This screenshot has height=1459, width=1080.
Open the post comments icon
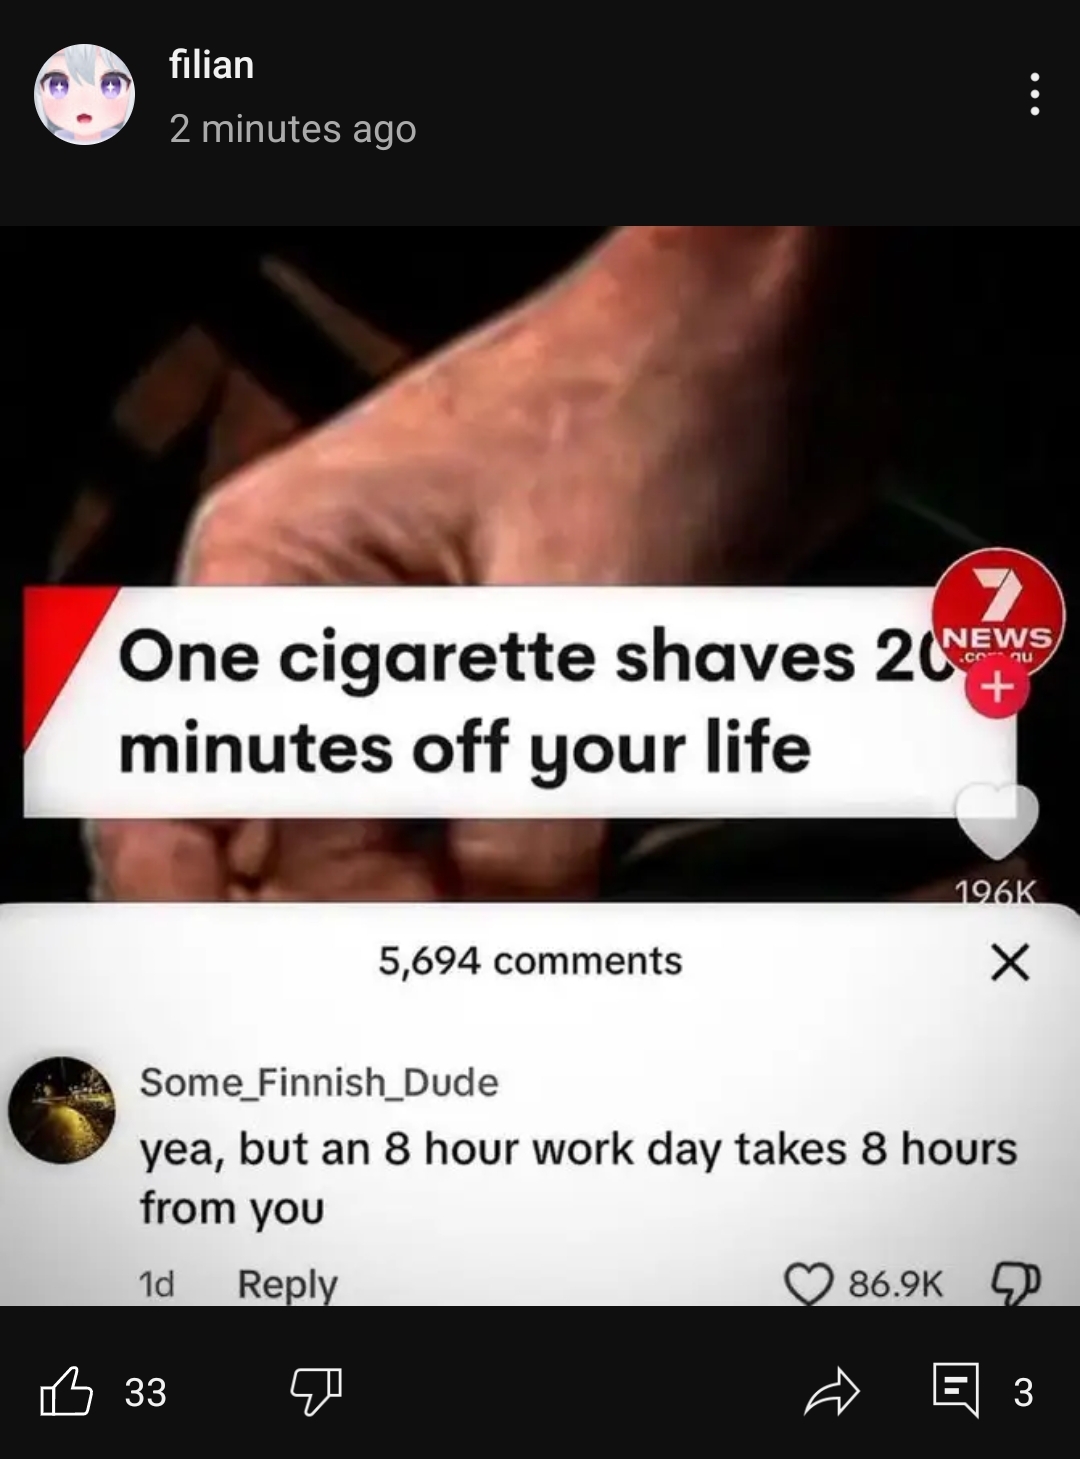956,1391
